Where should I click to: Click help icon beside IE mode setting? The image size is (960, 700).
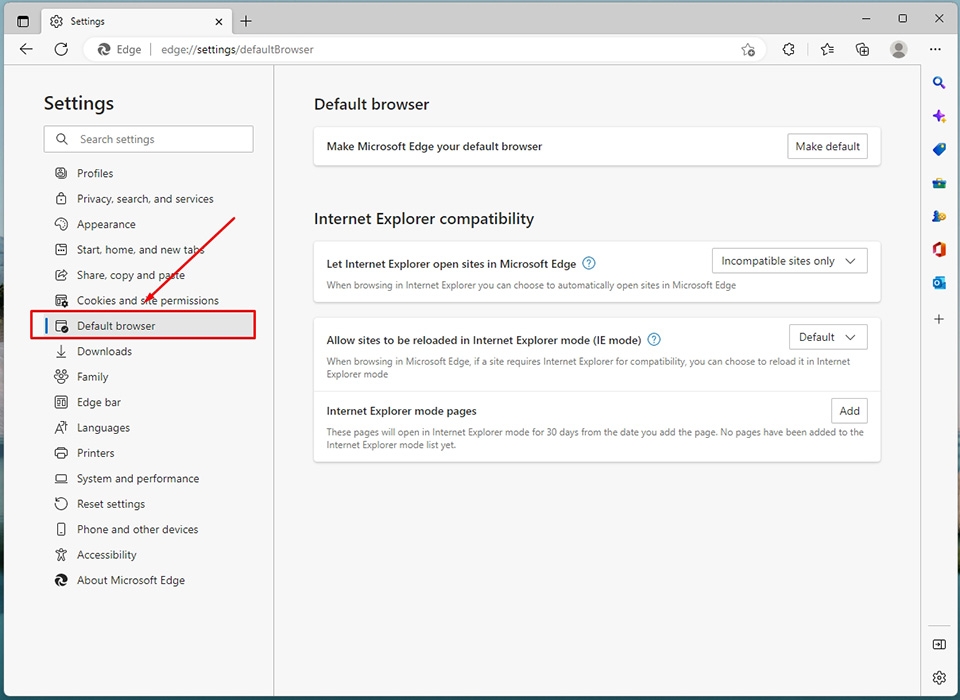point(654,339)
